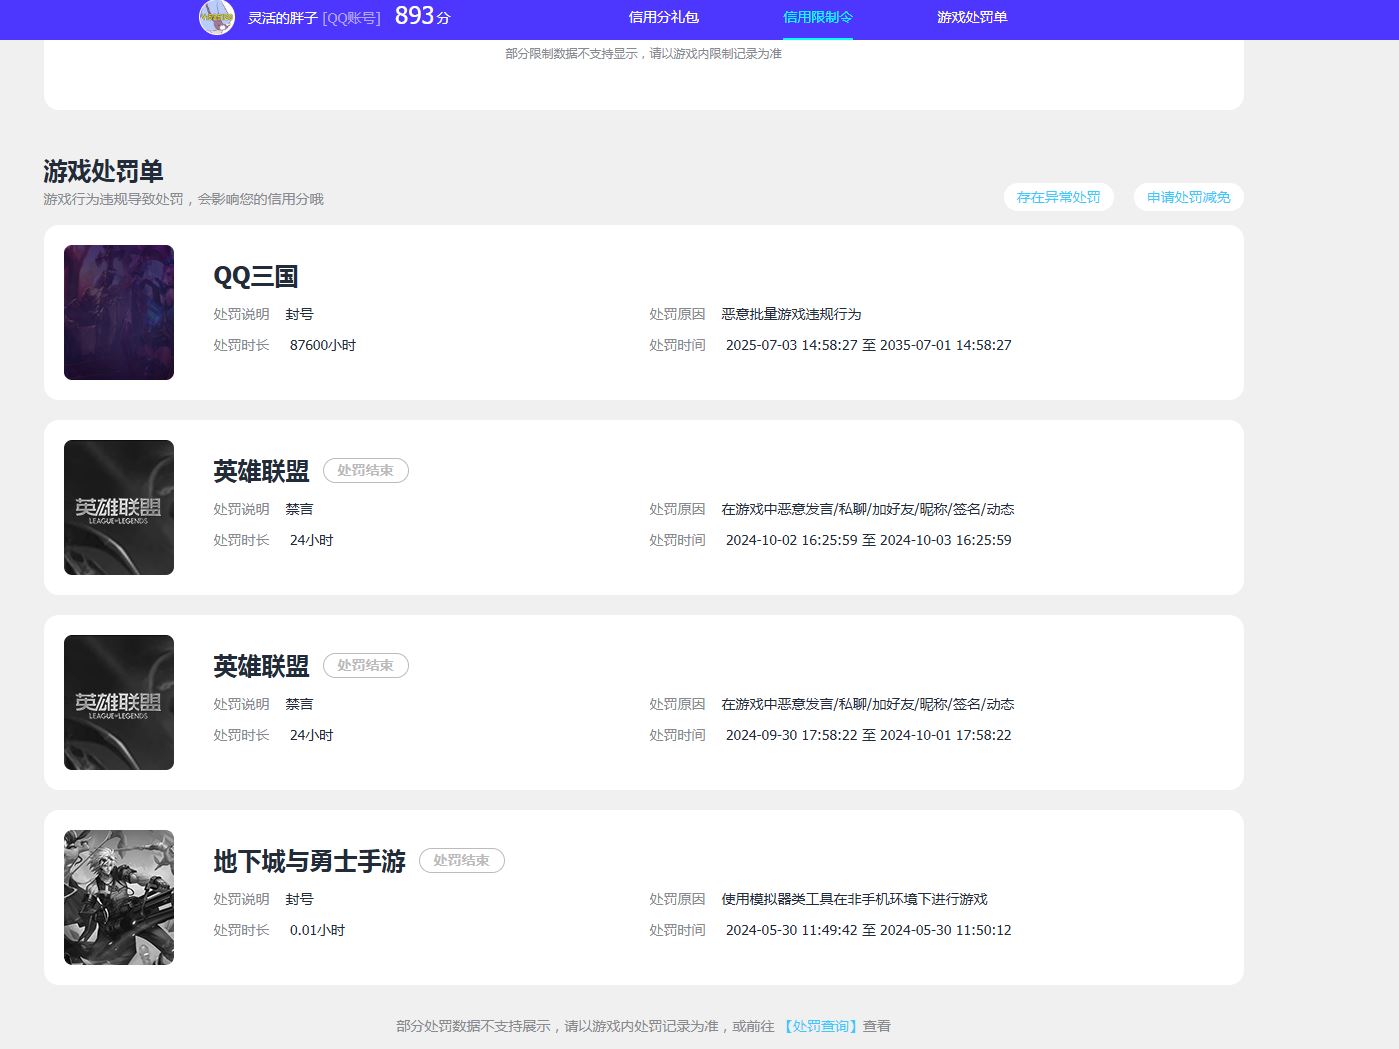Image resolution: width=1399 pixels, height=1049 pixels.
Task: Open the QQ三国 game cover image
Action: tap(118, 312)
